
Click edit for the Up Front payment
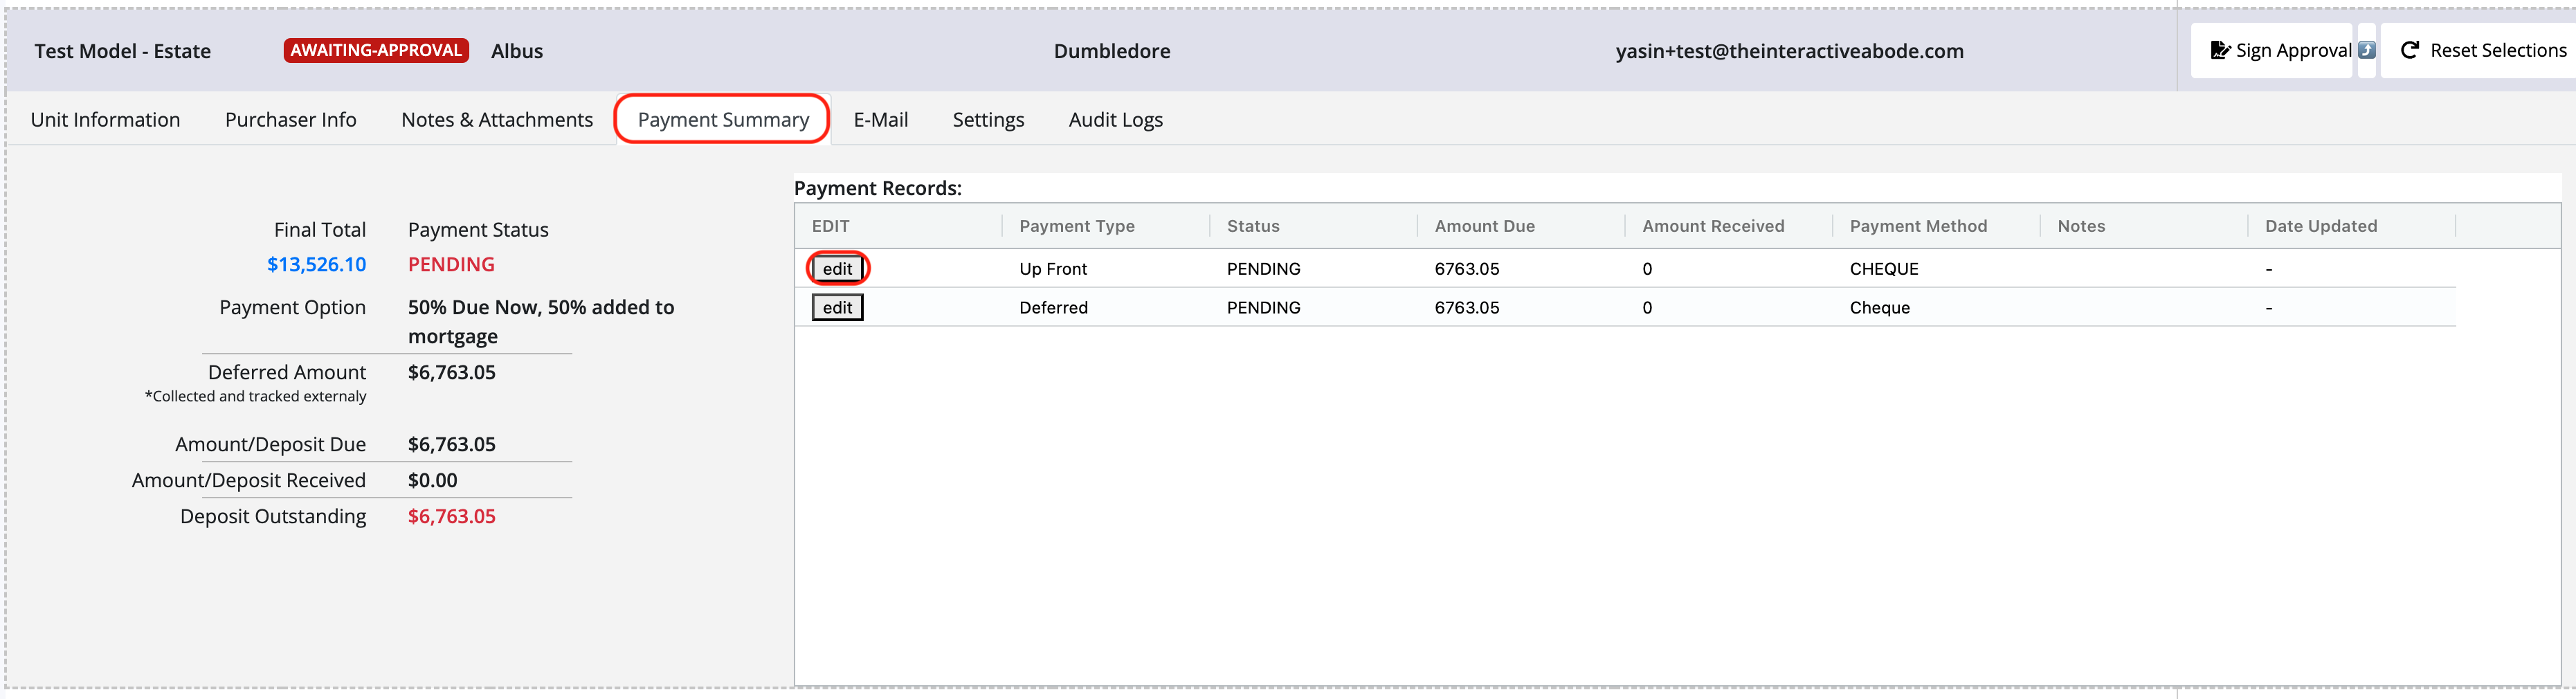pyautogui.click(x=838, y=269)
